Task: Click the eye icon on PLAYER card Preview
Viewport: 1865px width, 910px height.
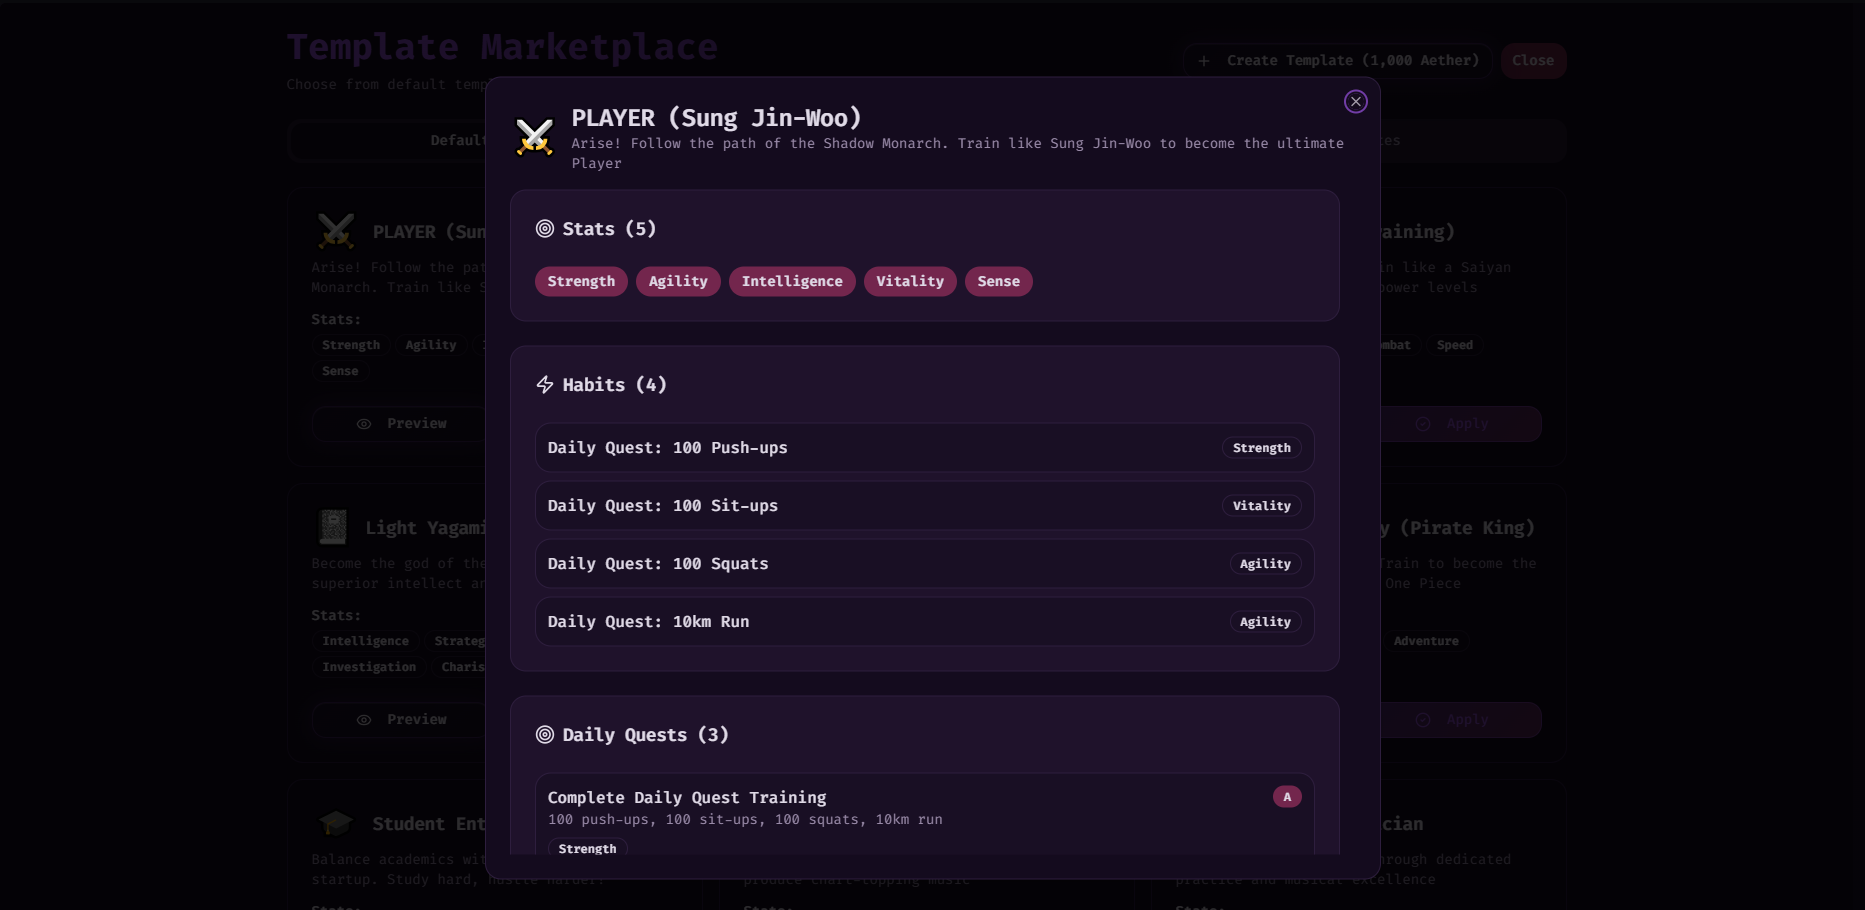Action: (x=364, y=424)
